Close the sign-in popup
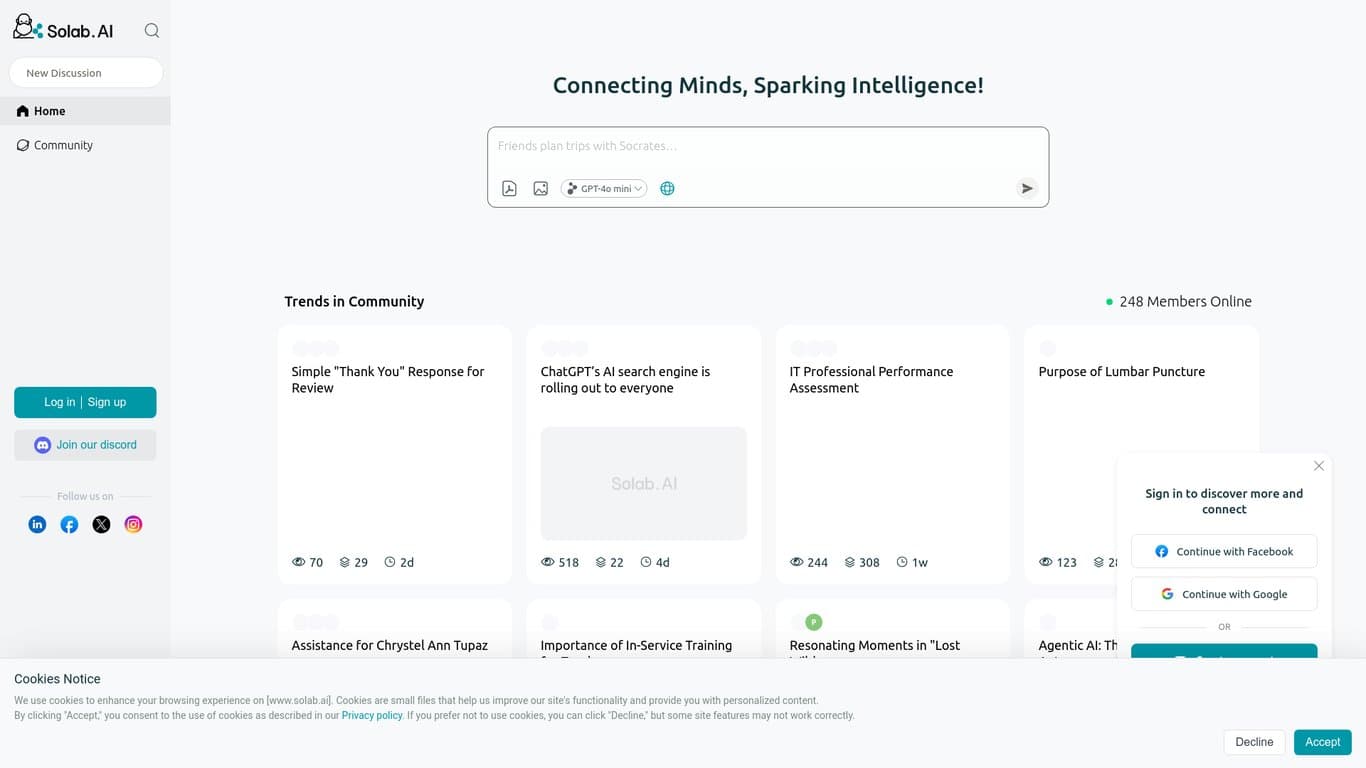This screenshot has width=1366, height=768. pos(1319,466)
